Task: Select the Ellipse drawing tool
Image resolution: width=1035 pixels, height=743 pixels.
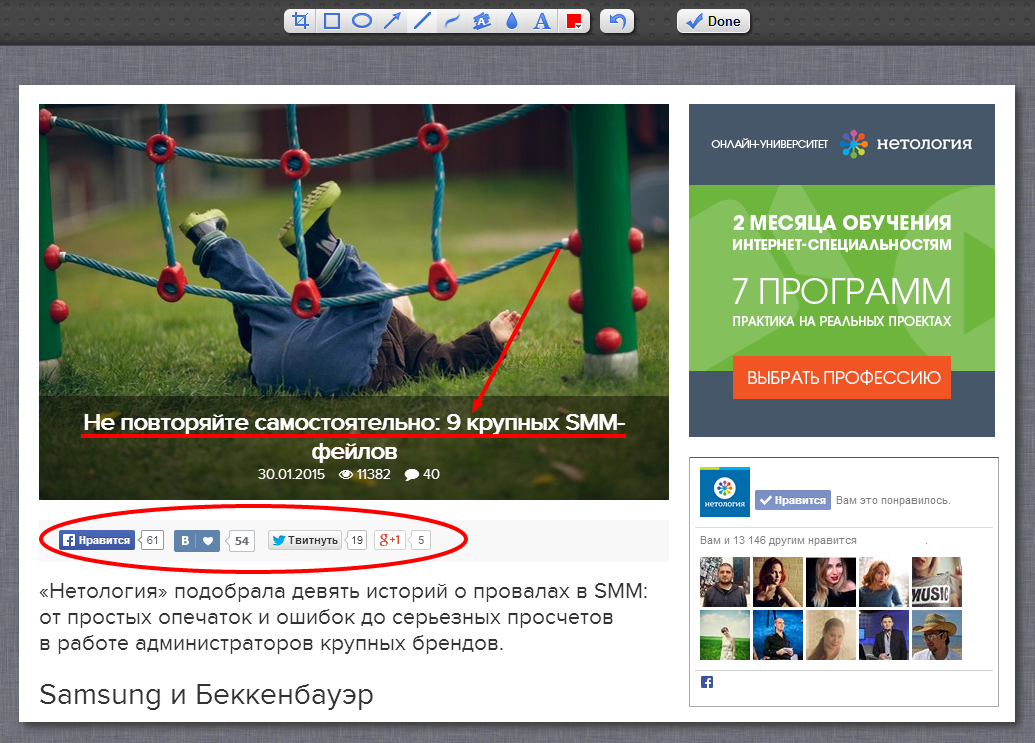Action: (362, 20)
